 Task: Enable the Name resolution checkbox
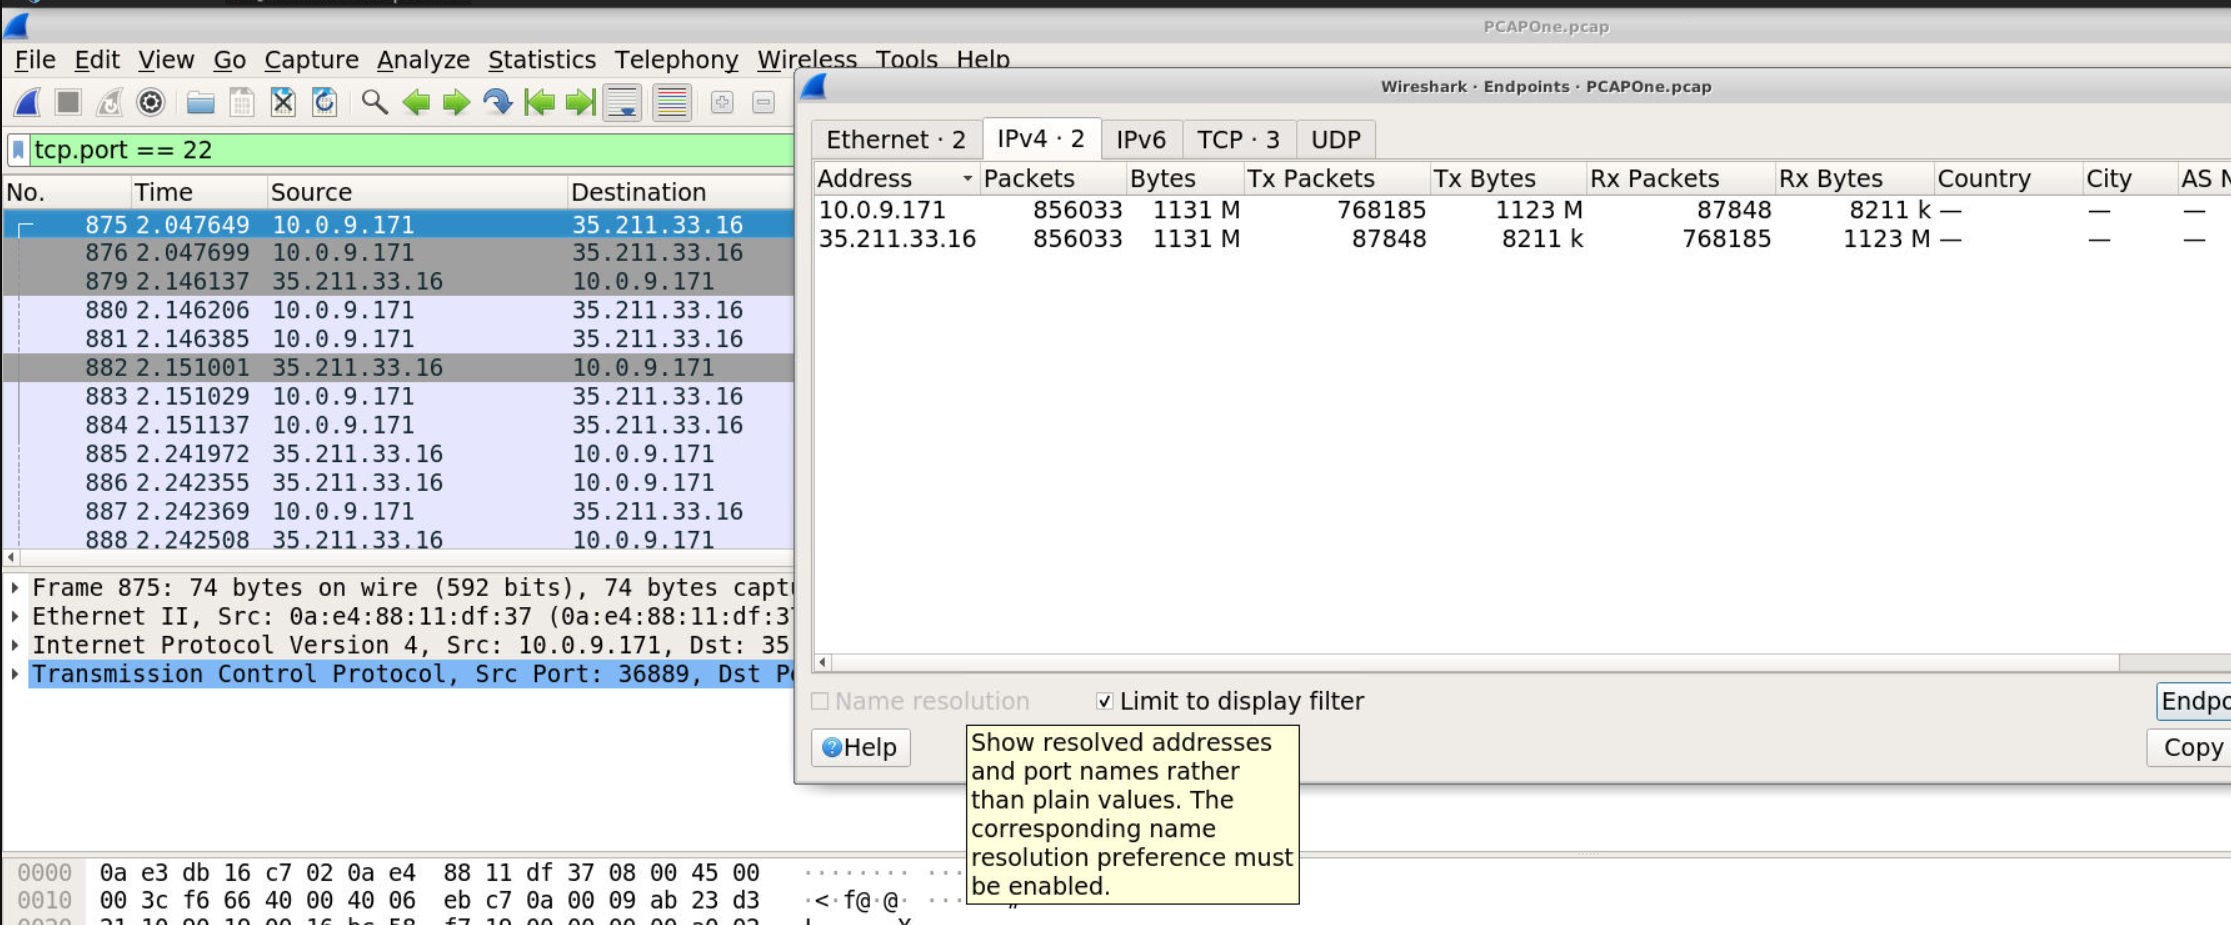point(822,701)
